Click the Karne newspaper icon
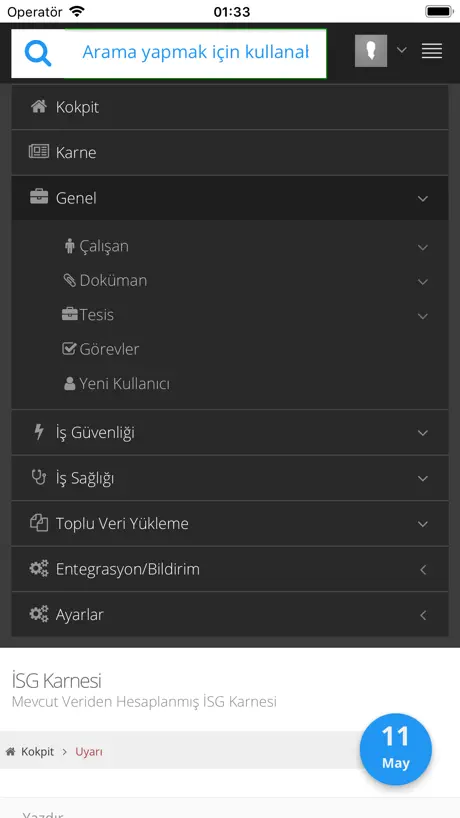This screenshot has width=460, height=818. click(39, 152)
